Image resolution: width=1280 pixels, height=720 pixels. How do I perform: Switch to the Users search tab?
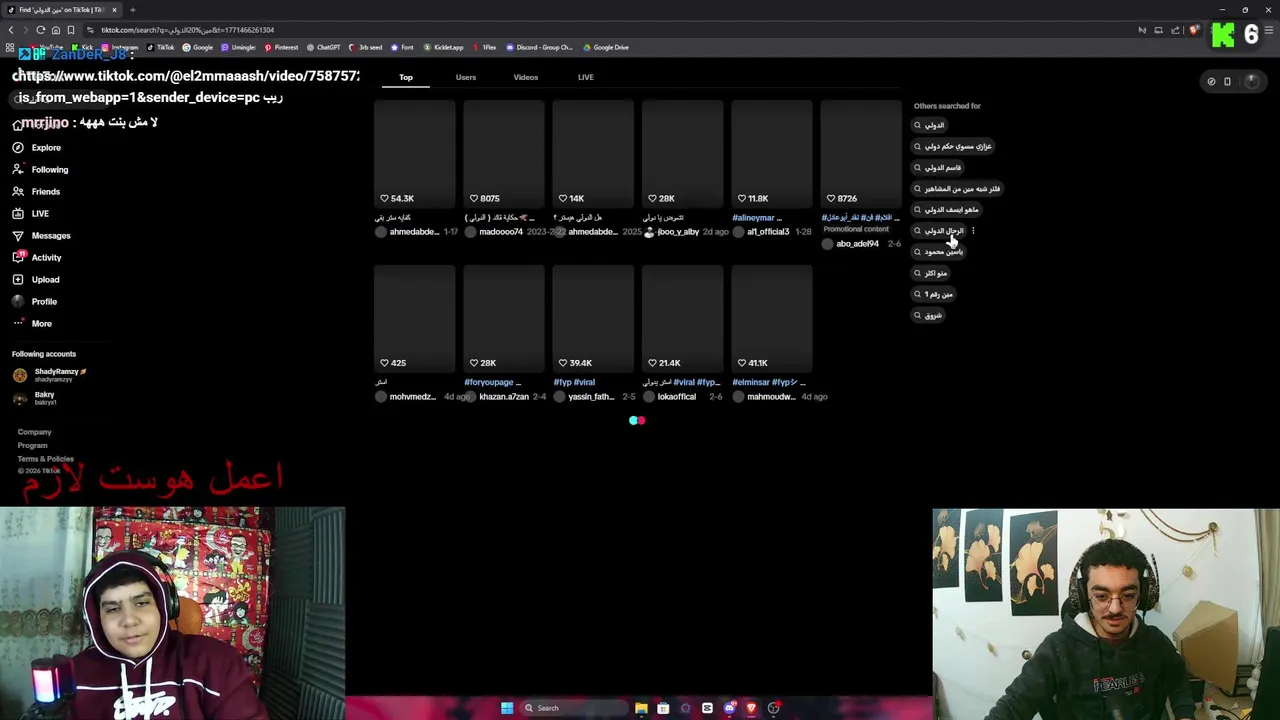(x=466, y=77)
